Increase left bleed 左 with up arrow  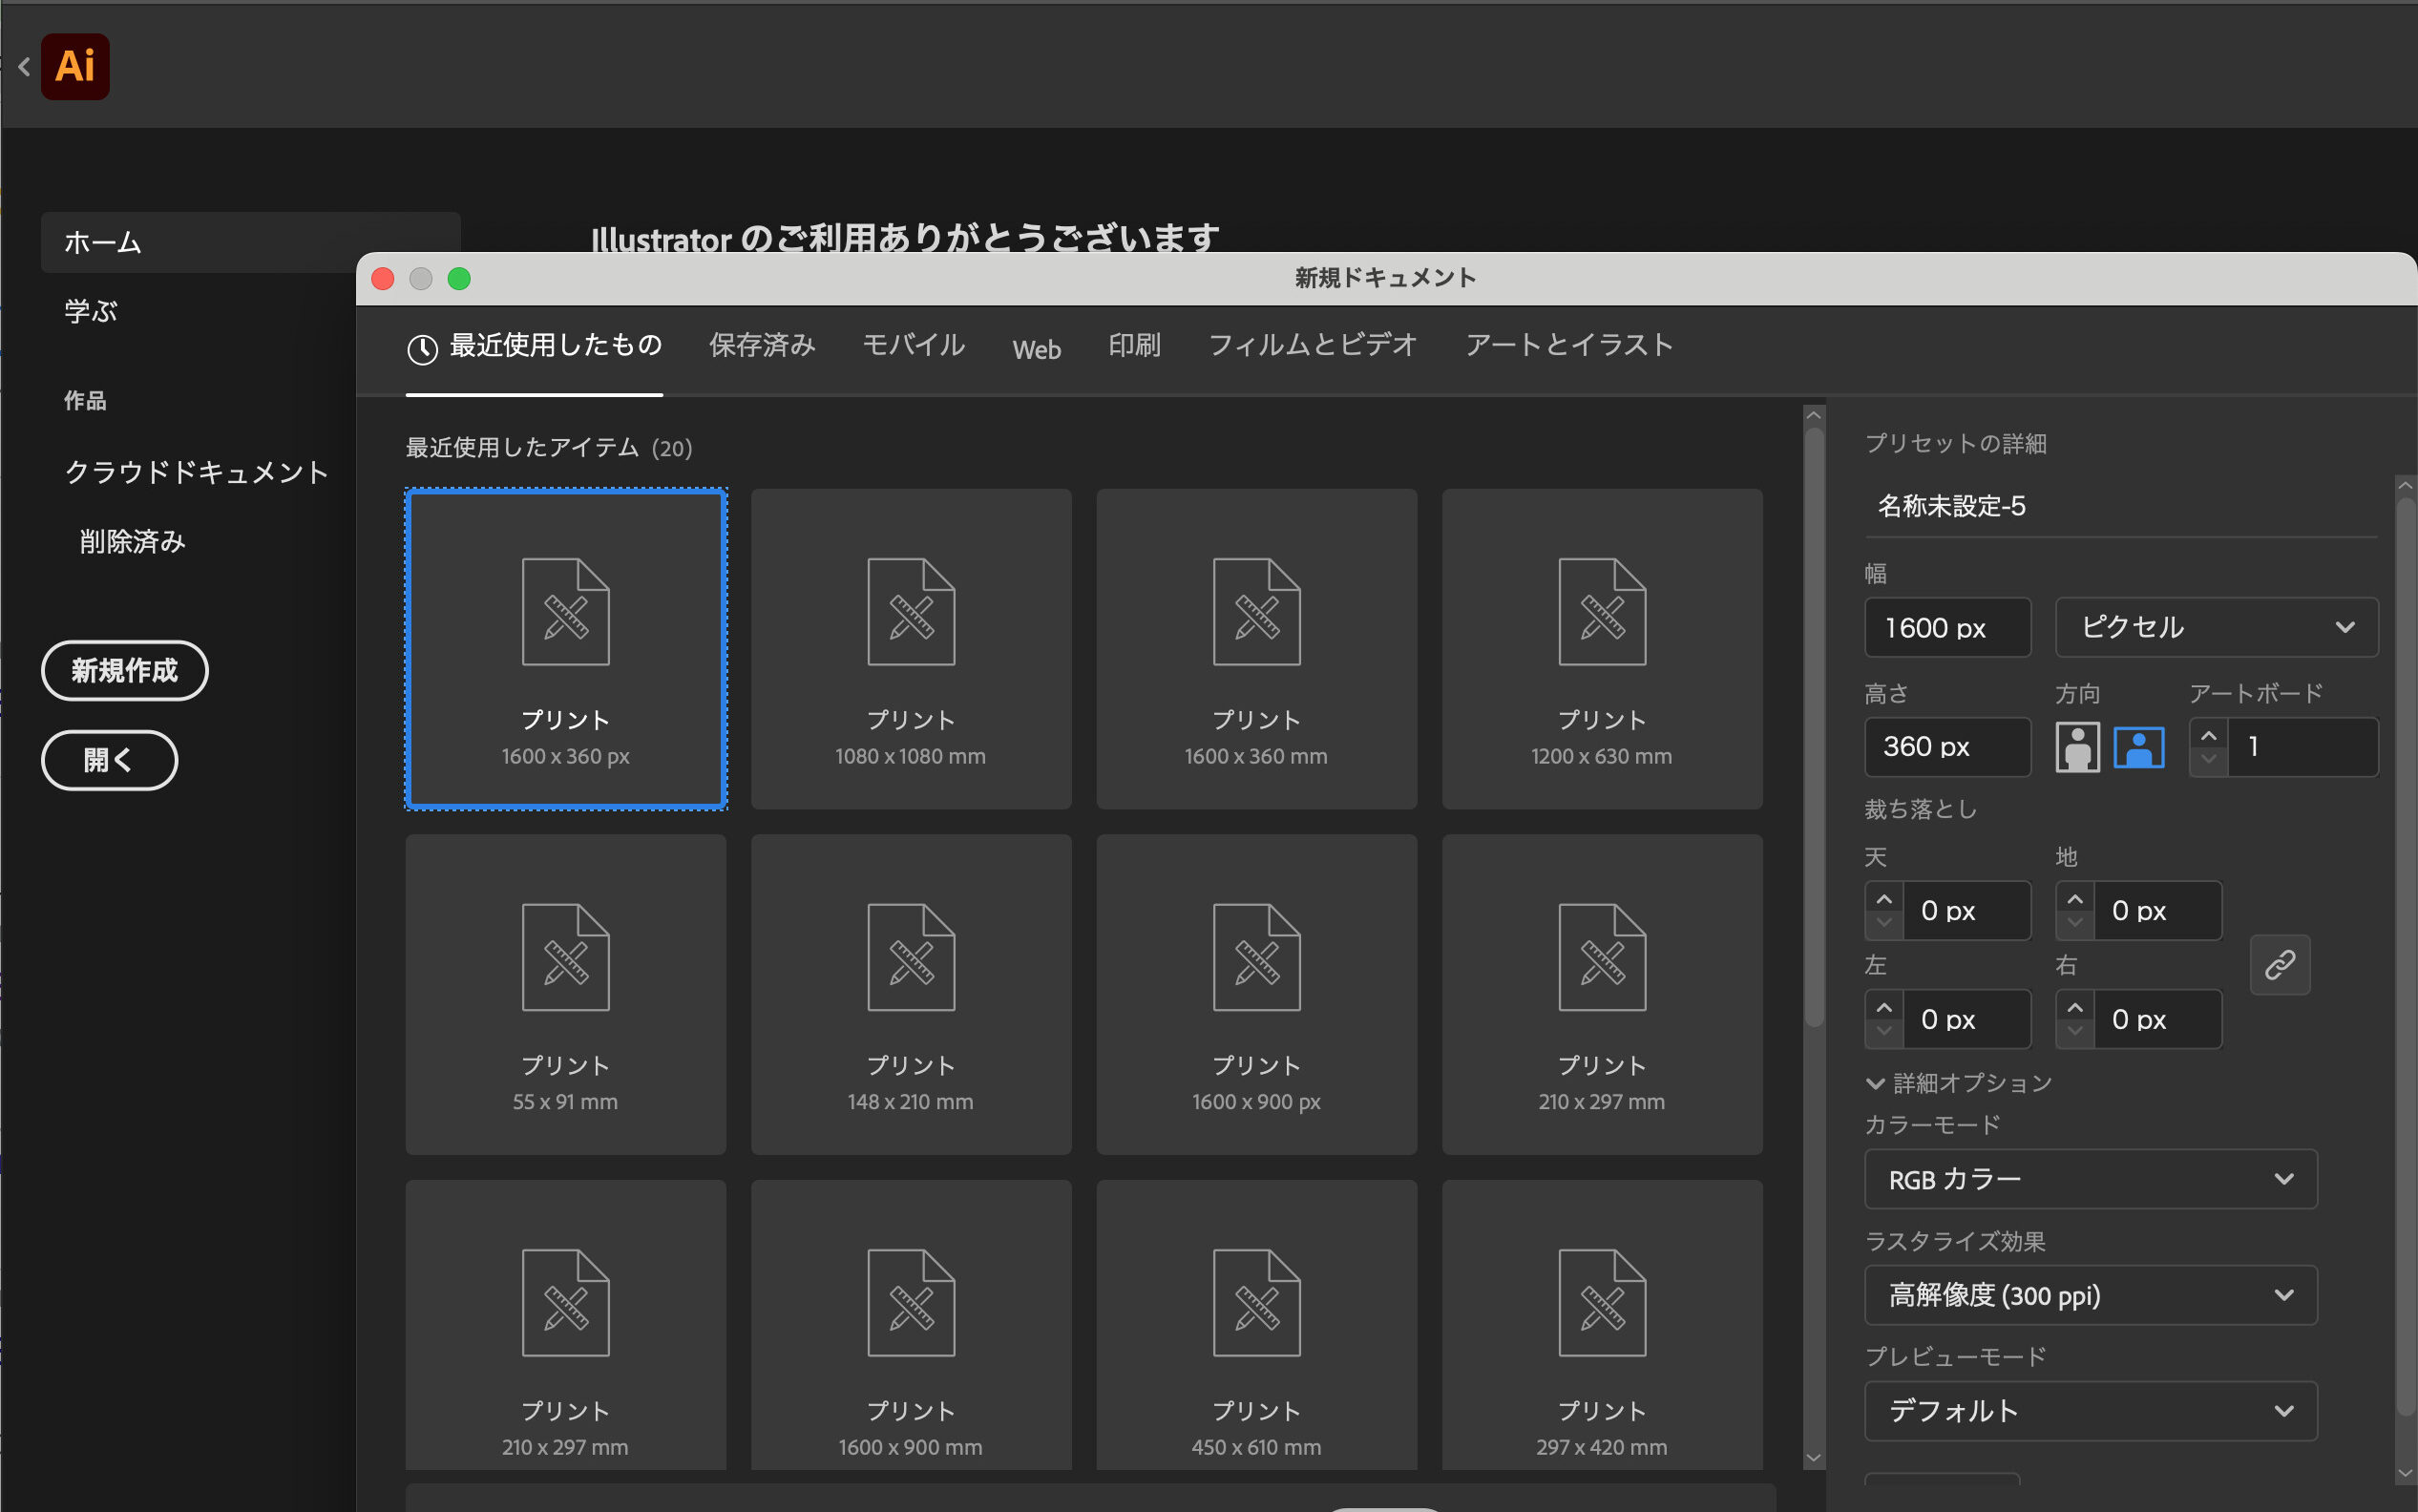(1884, 1006)
